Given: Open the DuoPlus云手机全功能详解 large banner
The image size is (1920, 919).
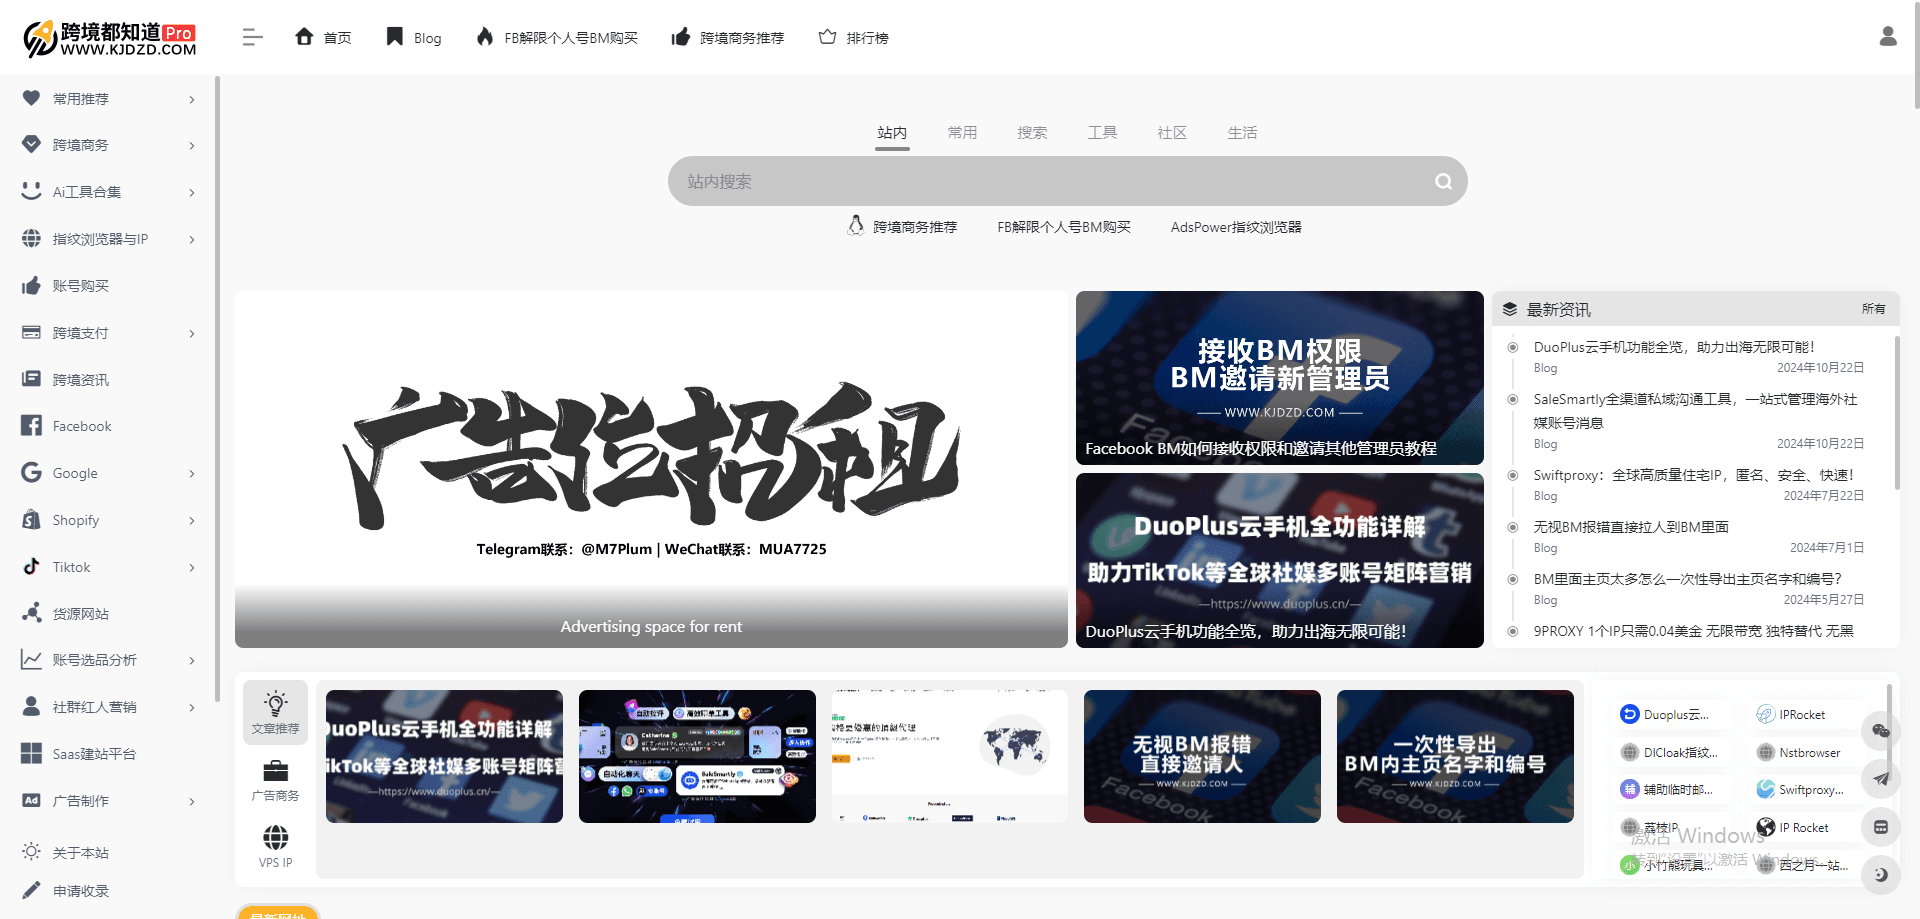Looking at the screenshot, I should [1279, 560].
